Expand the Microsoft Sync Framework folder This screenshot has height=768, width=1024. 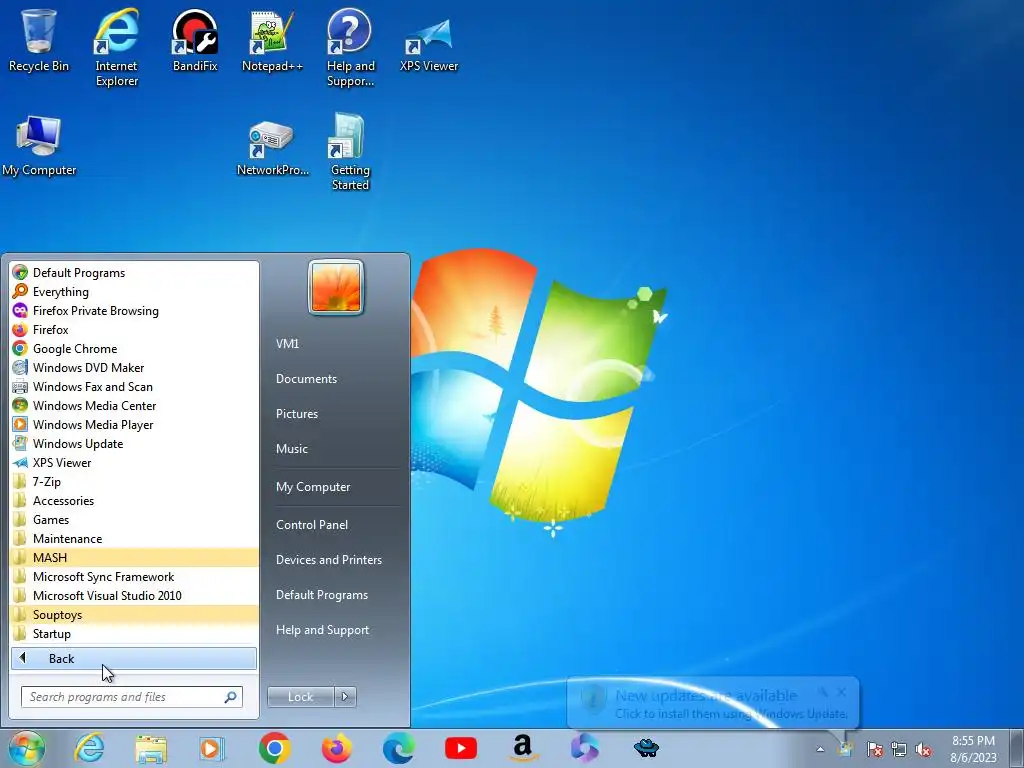(x=135, y=576)
